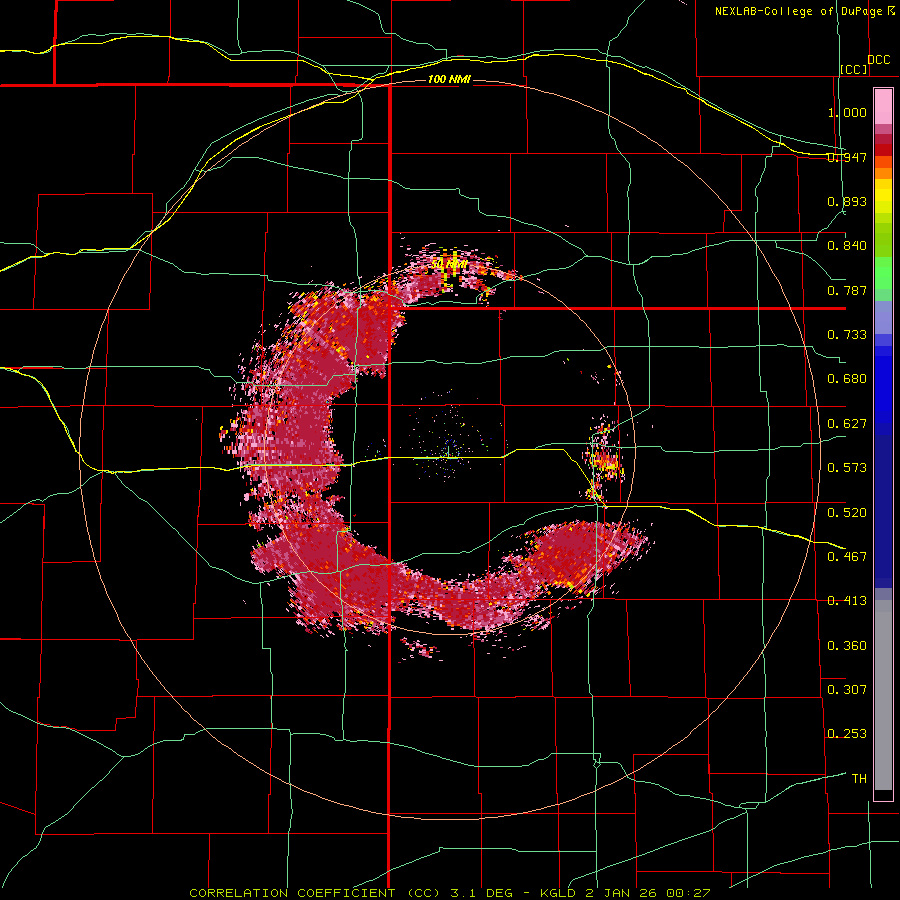Select the 0.947 scale value
Viewport: 900px width, 900px height.
pos(847,157)
